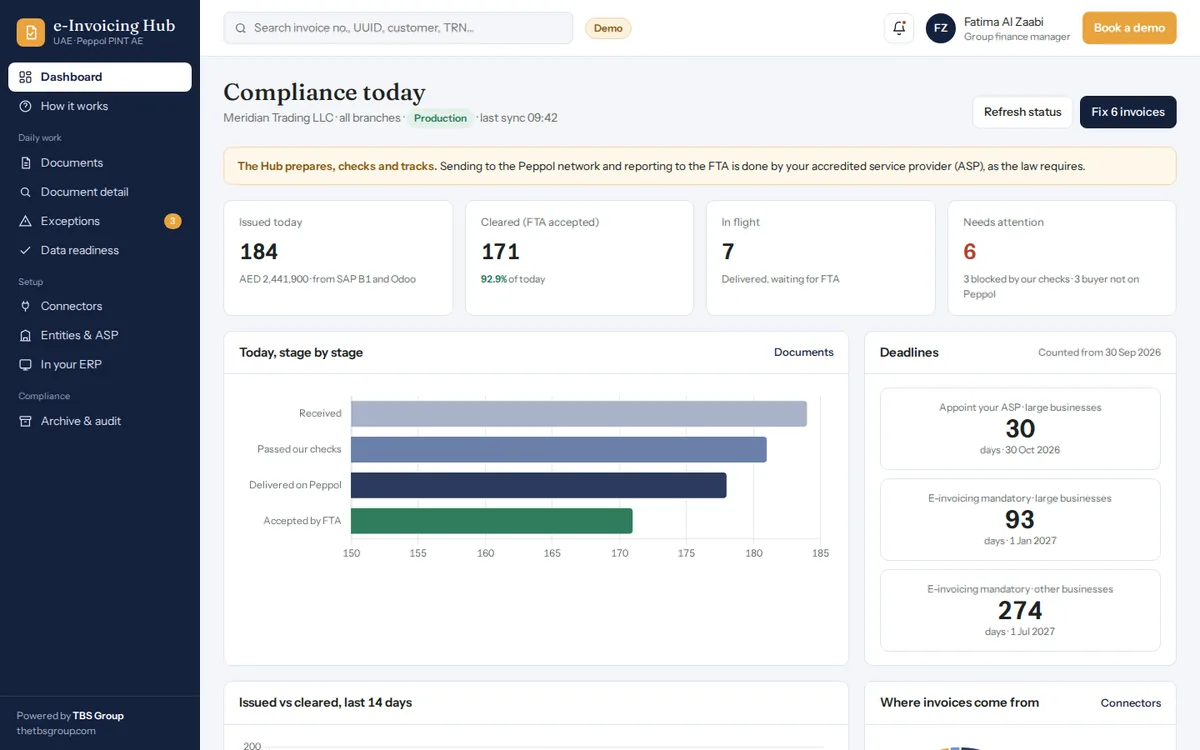Click the Archive & audit box icon
1200x750 pixels.
click(25, 421)
